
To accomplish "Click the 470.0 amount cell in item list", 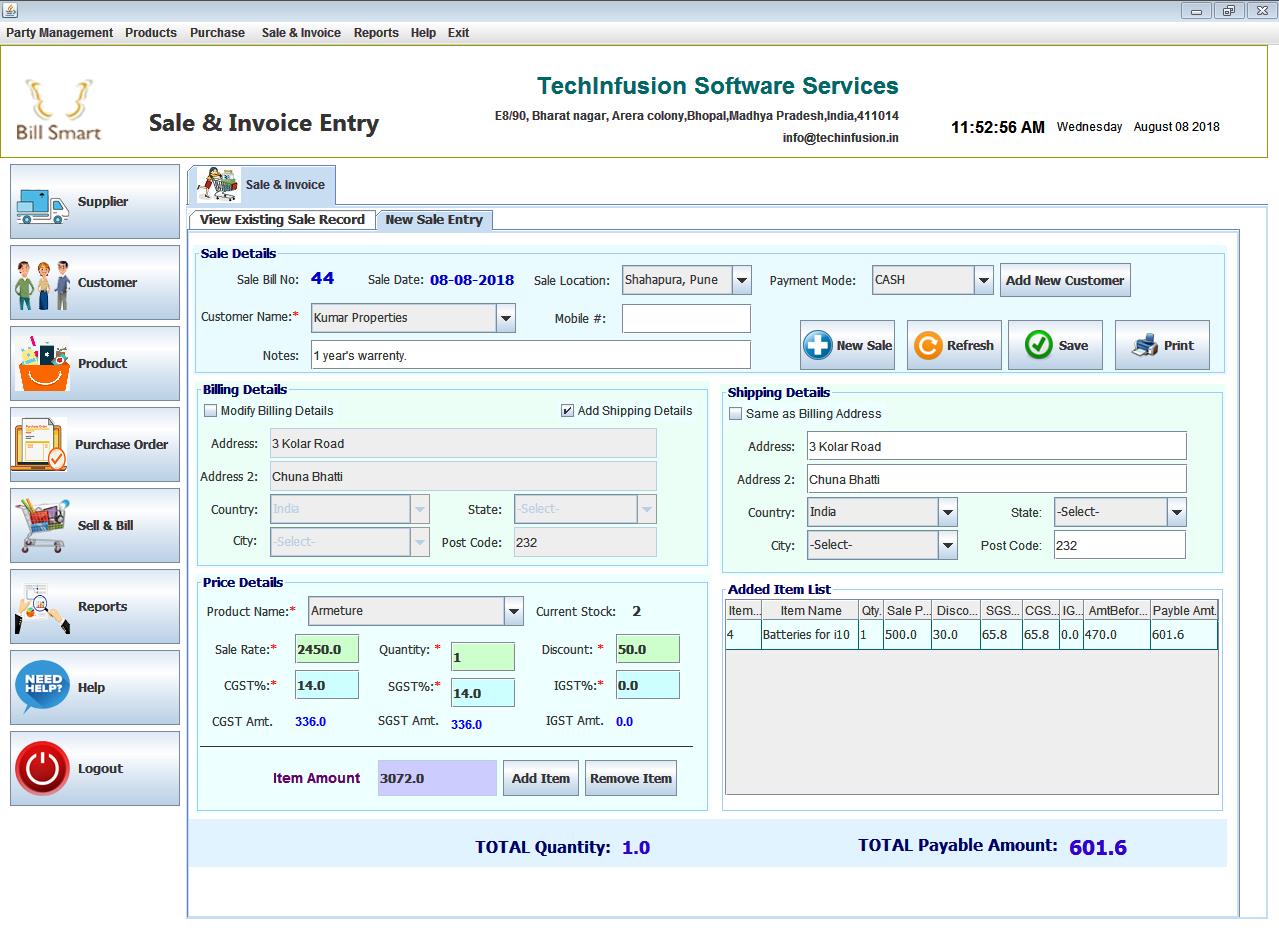I will click(x=1117, y=635).
